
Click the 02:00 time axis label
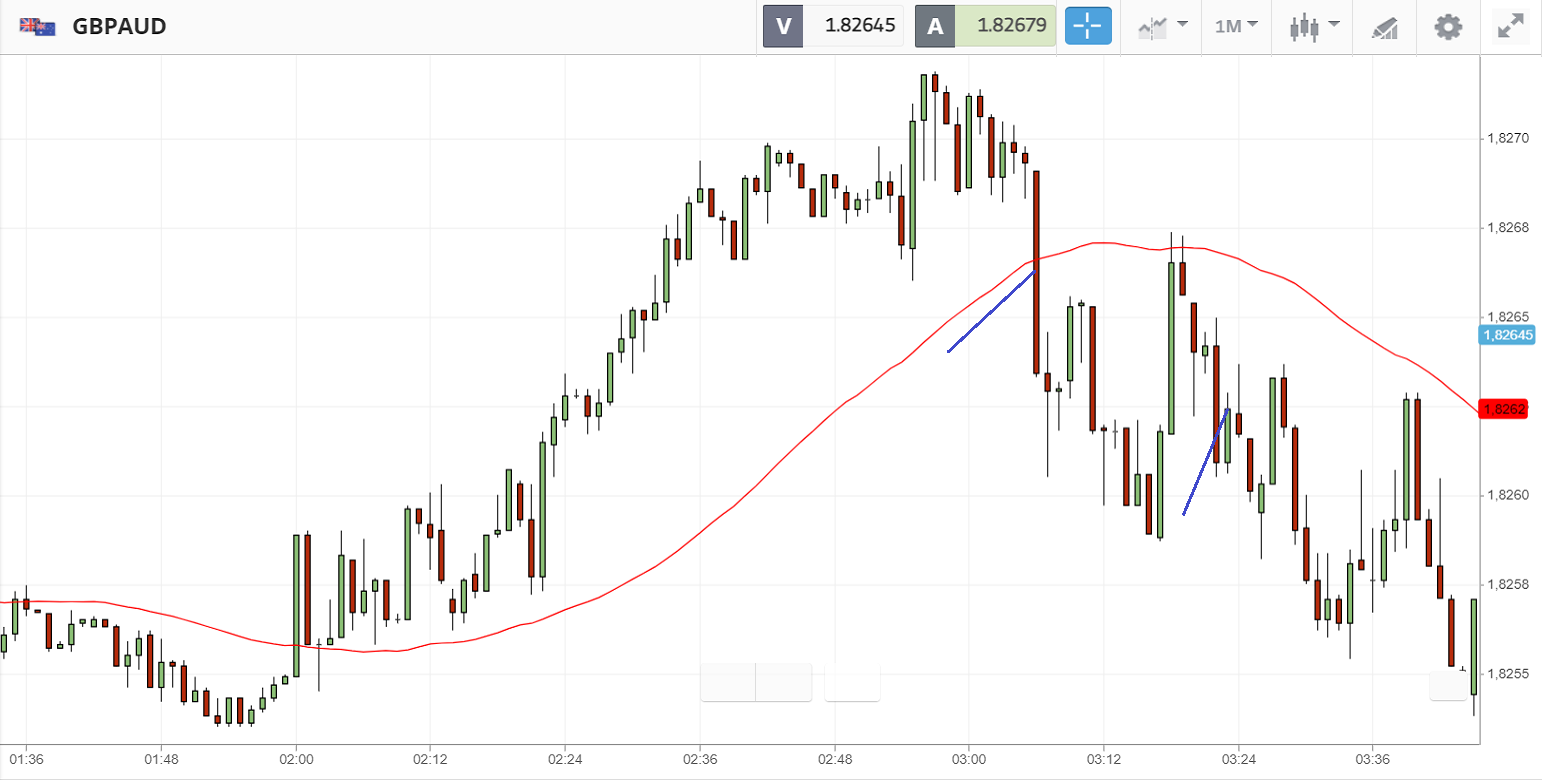[x=296, y=759]
